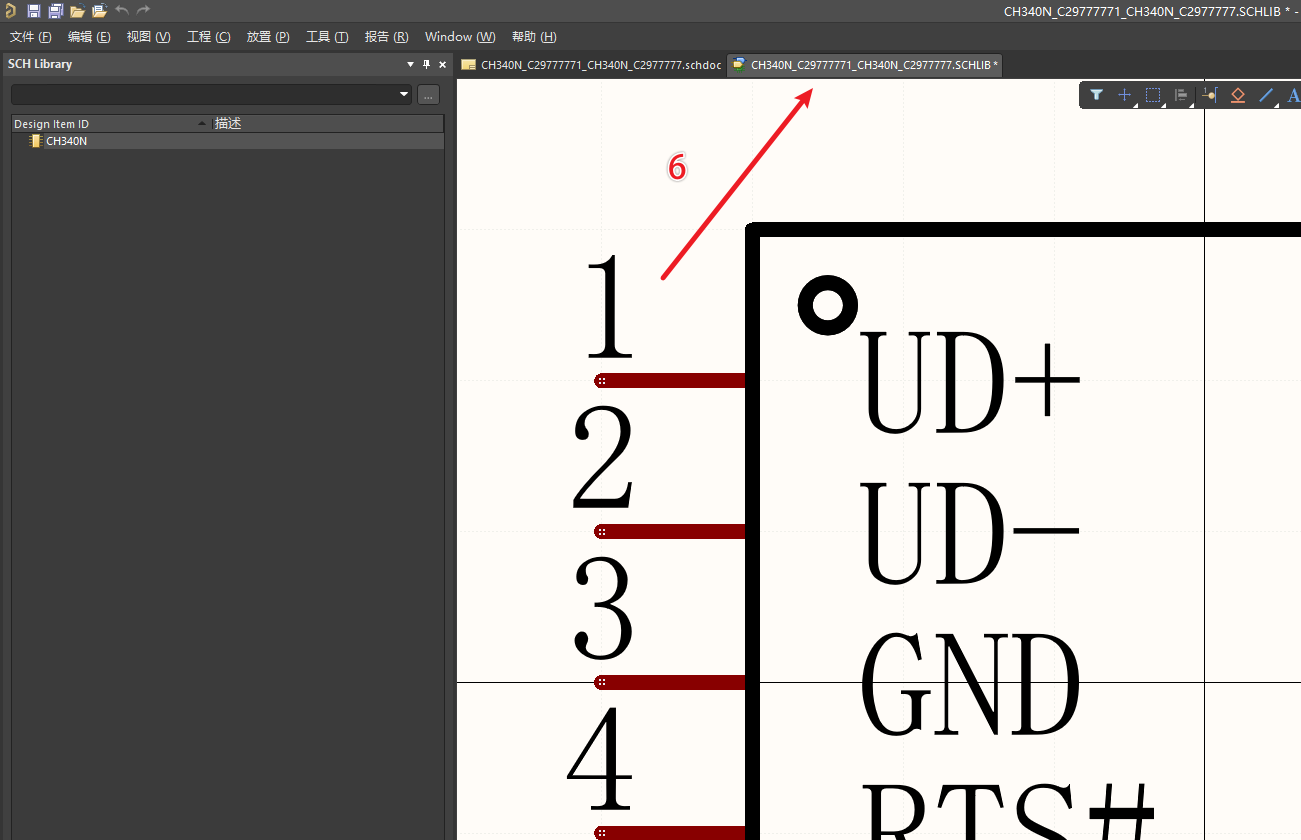Click the Save All icon
Image resolution: width=1301 pixels, height=840 pixels.
(x=56, y=11)
